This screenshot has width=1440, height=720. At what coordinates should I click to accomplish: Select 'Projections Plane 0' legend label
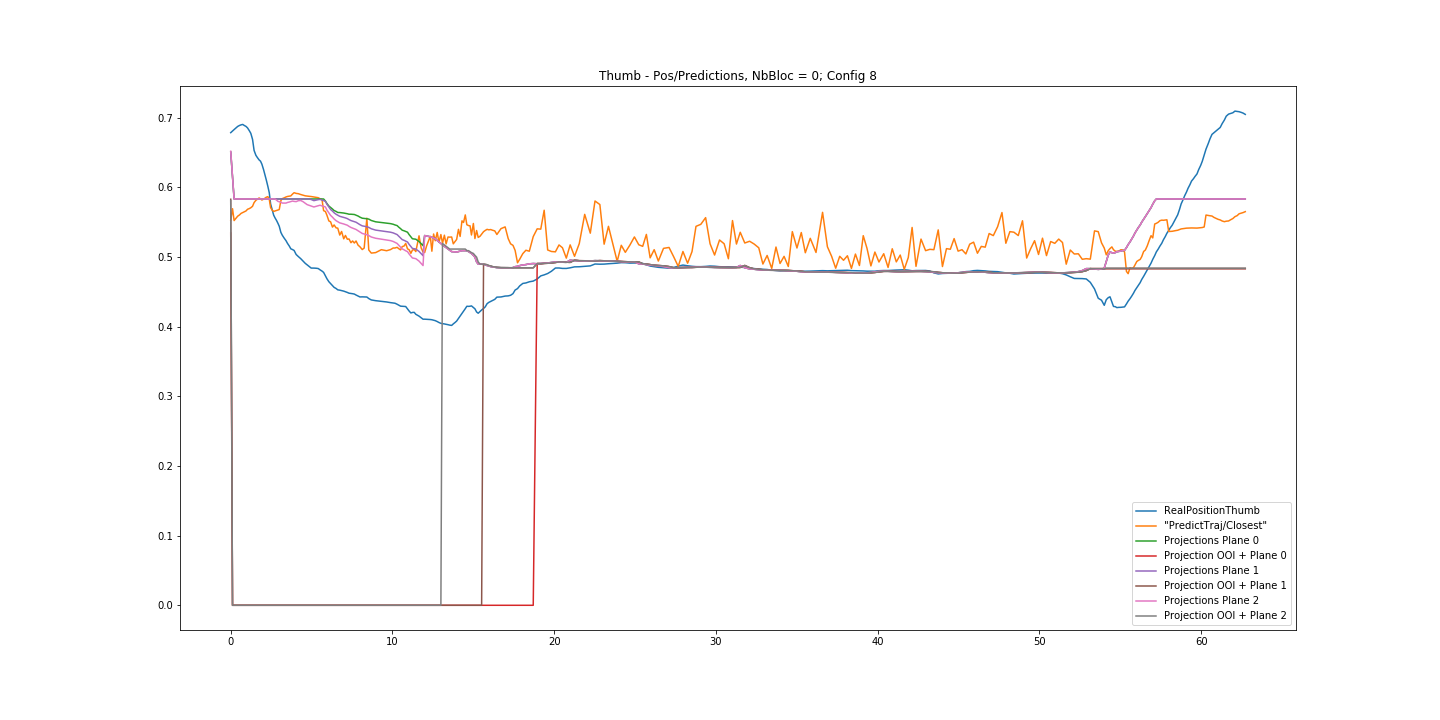[1211, 541]
